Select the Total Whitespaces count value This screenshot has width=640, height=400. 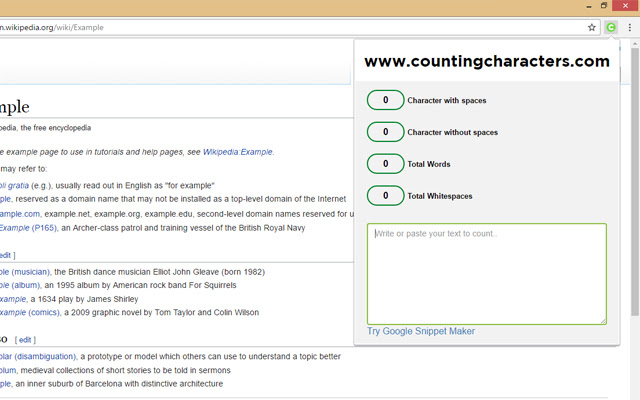[x=385, y=196]
